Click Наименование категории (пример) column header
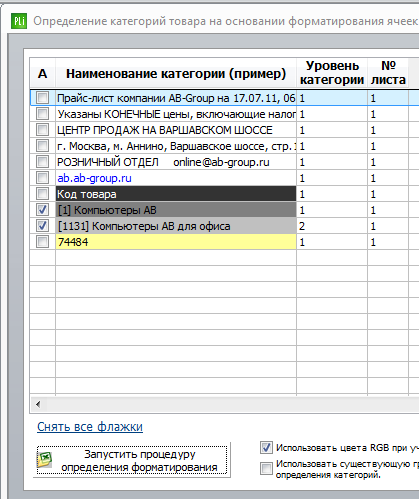 point(176,73)
